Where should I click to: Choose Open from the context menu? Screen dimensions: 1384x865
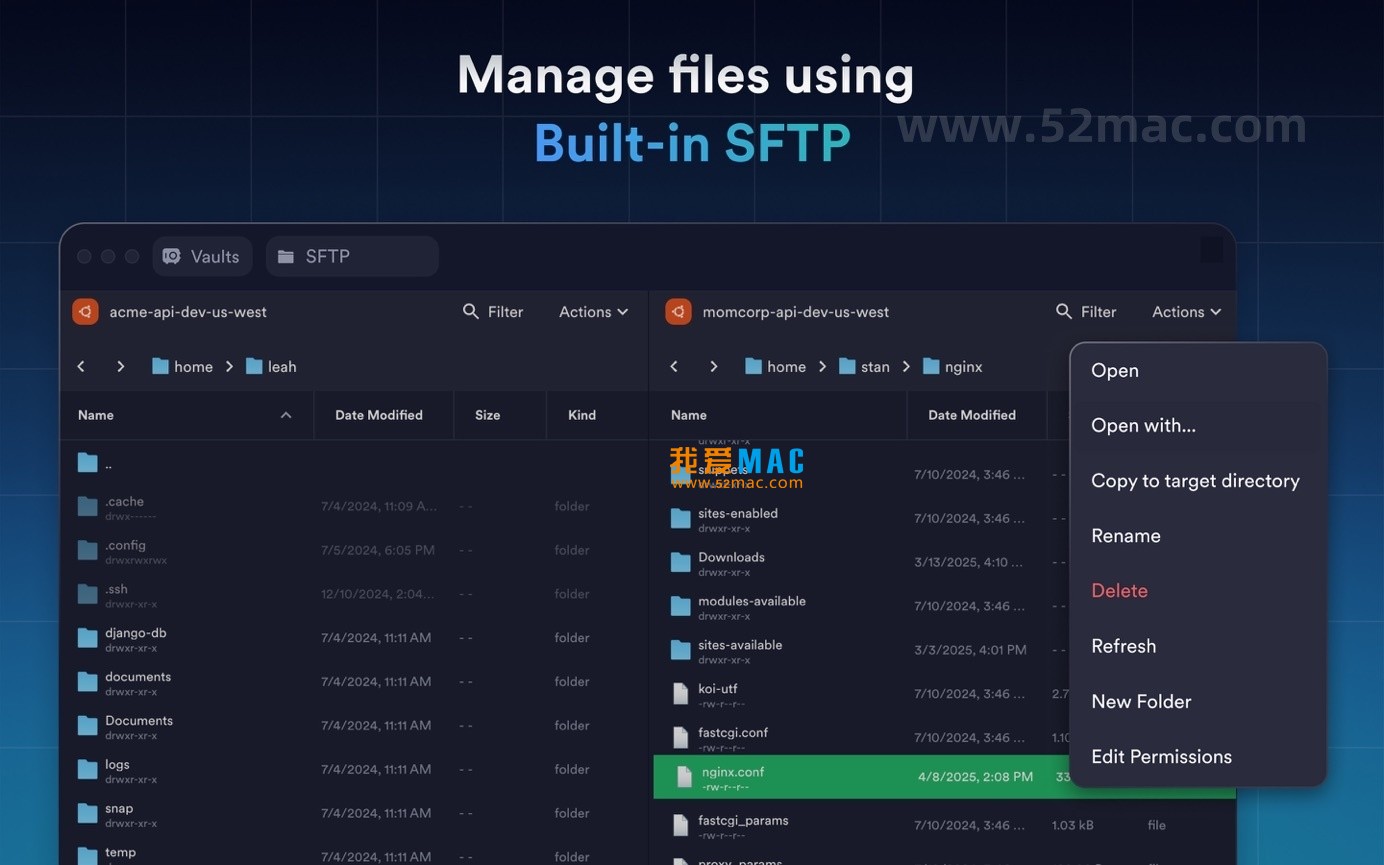(1198, 371)
